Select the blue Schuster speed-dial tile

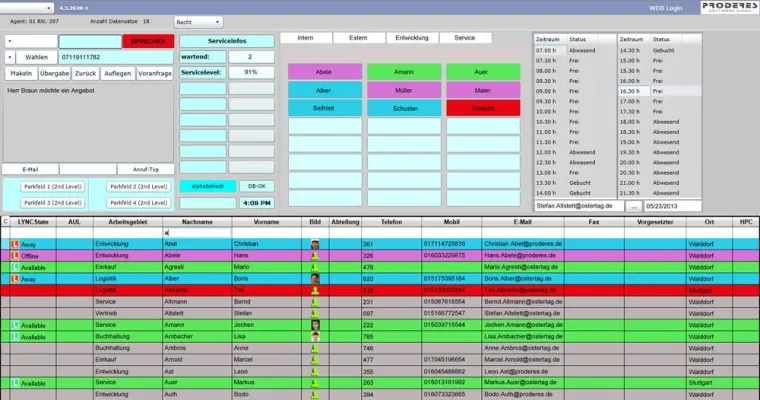click(404, 108)
